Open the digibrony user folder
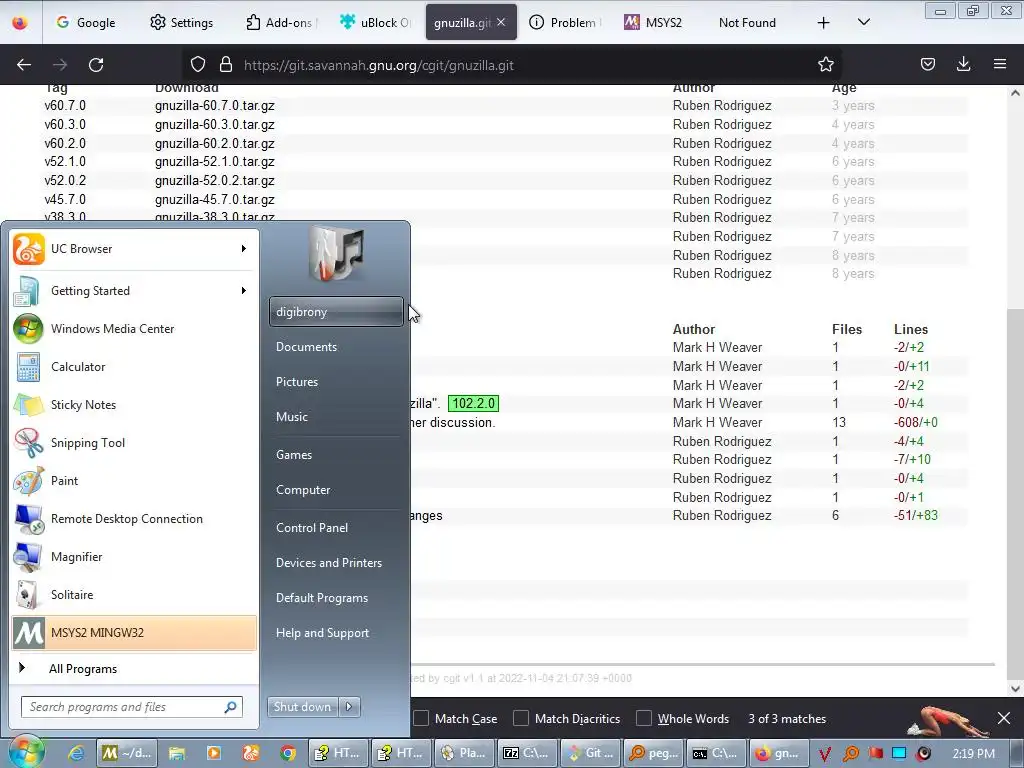 point(336,312)
